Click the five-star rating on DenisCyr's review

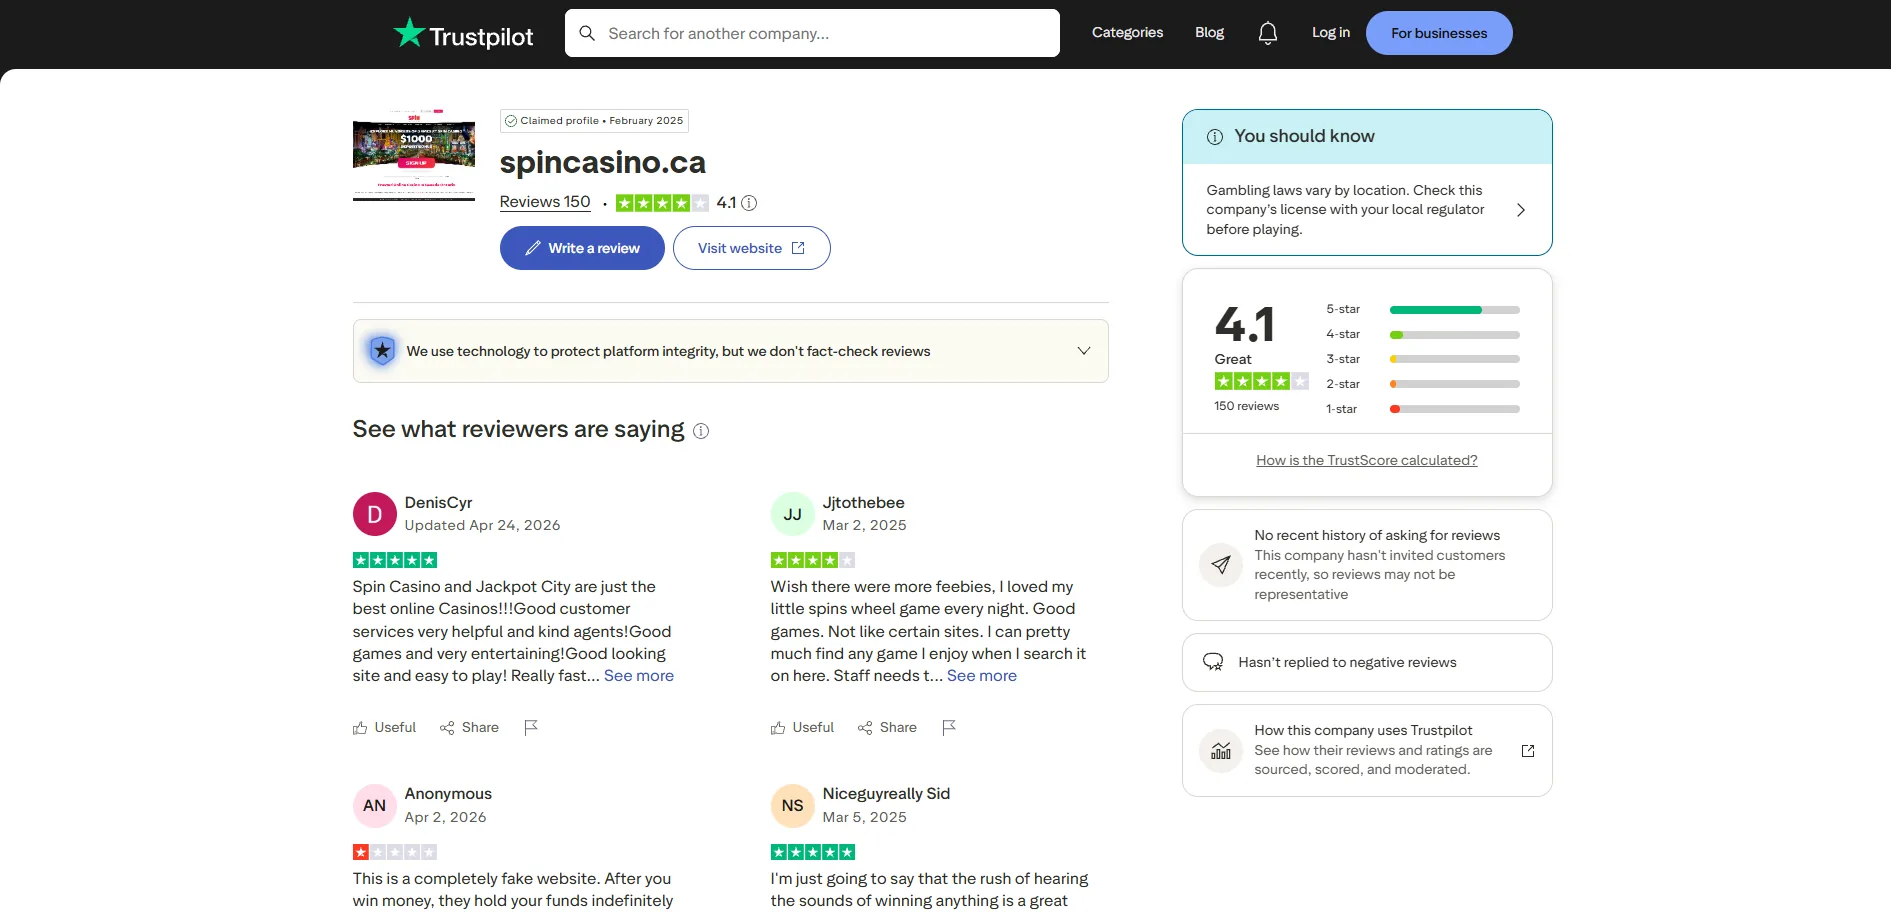tap(395, 560)
